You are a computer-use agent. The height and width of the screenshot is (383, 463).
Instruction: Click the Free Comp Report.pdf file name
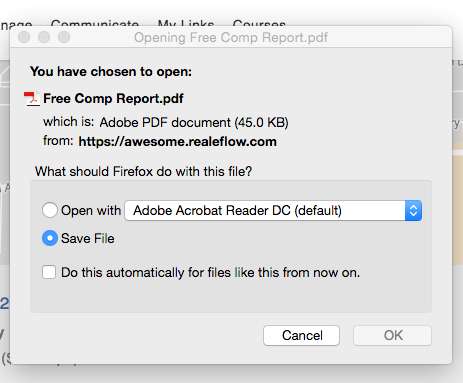[x=113, y=99]
